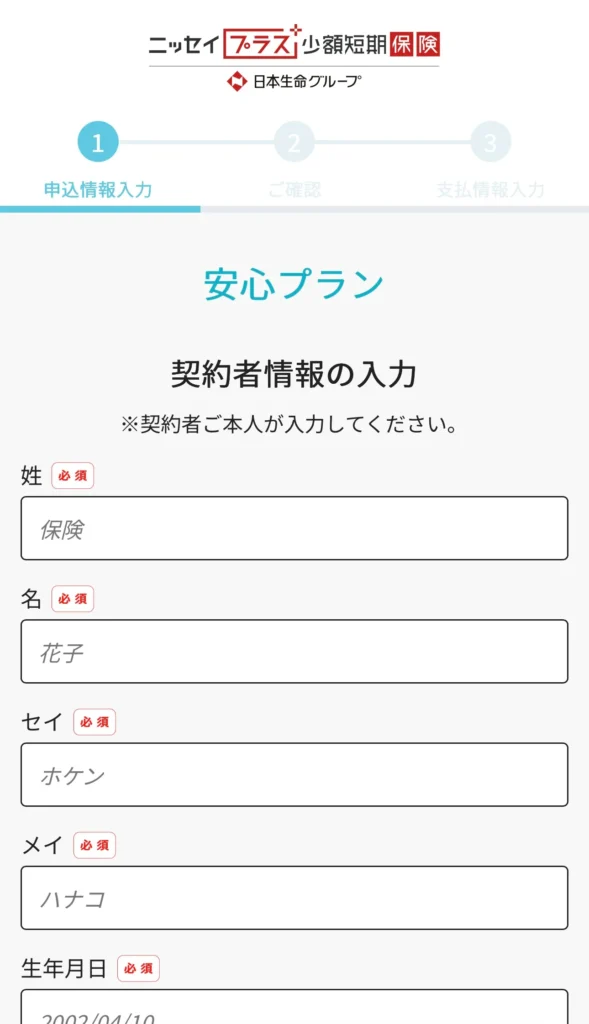Click the blue progress bar under step tabs

tap(100, 210)
